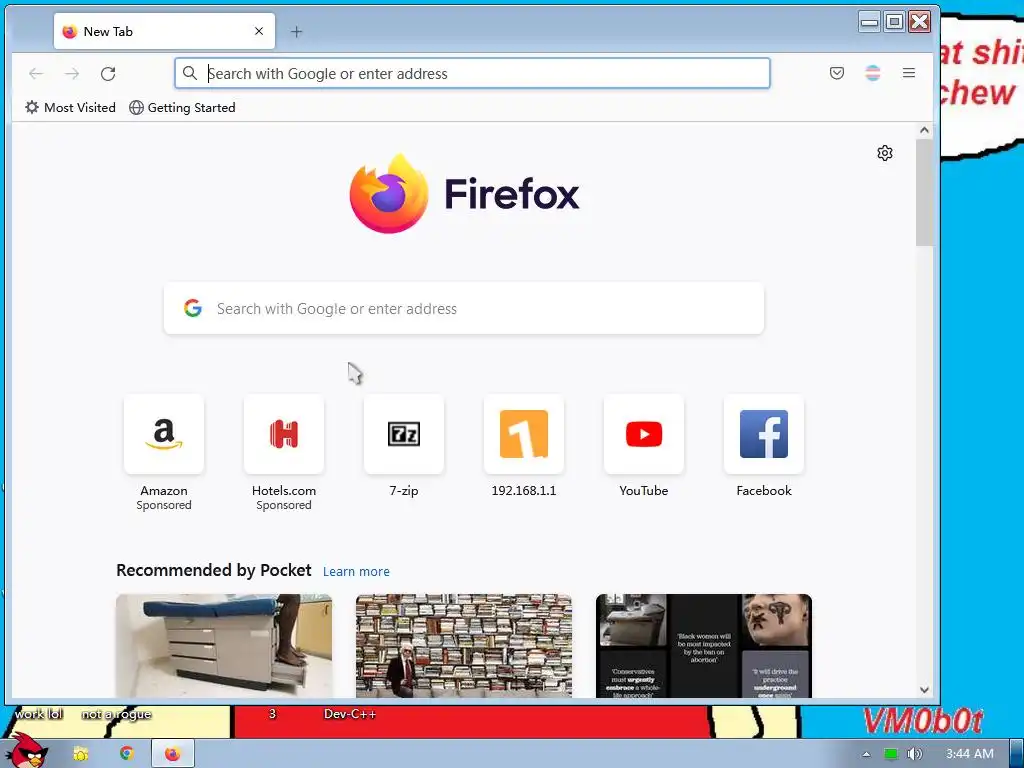This screenshot has height=768, width=1024.
Task: Click the page center Google search box
Action: (464, 308)
